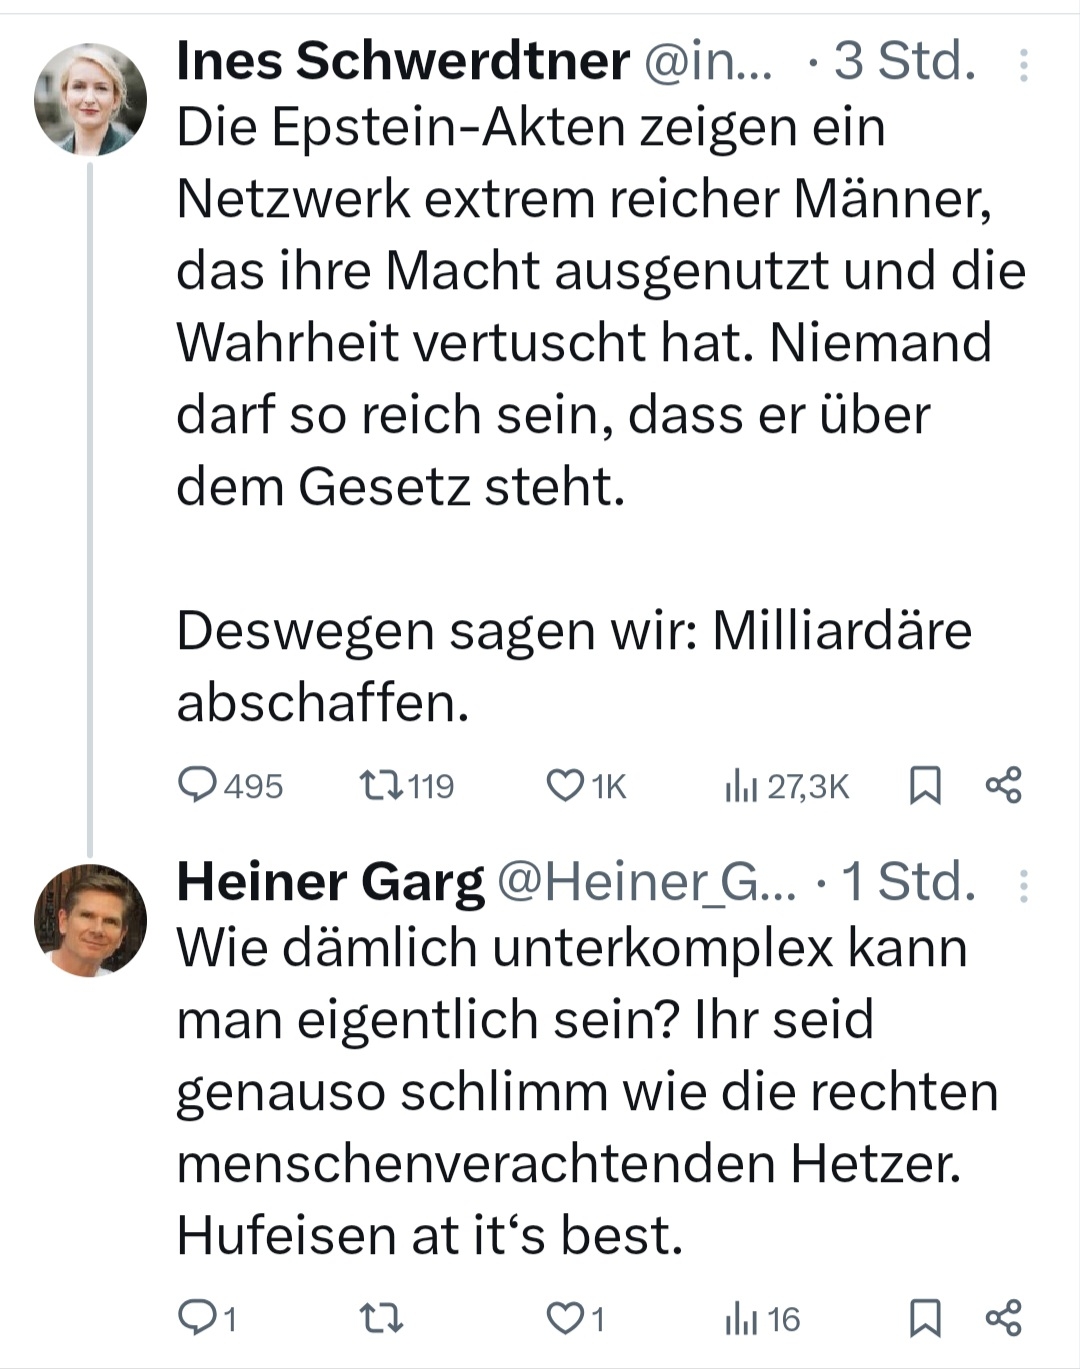Open Heiner Garg's profile picture
Image resolution: width=1080 pixels, height=1369 pixels.
point(91,920)
